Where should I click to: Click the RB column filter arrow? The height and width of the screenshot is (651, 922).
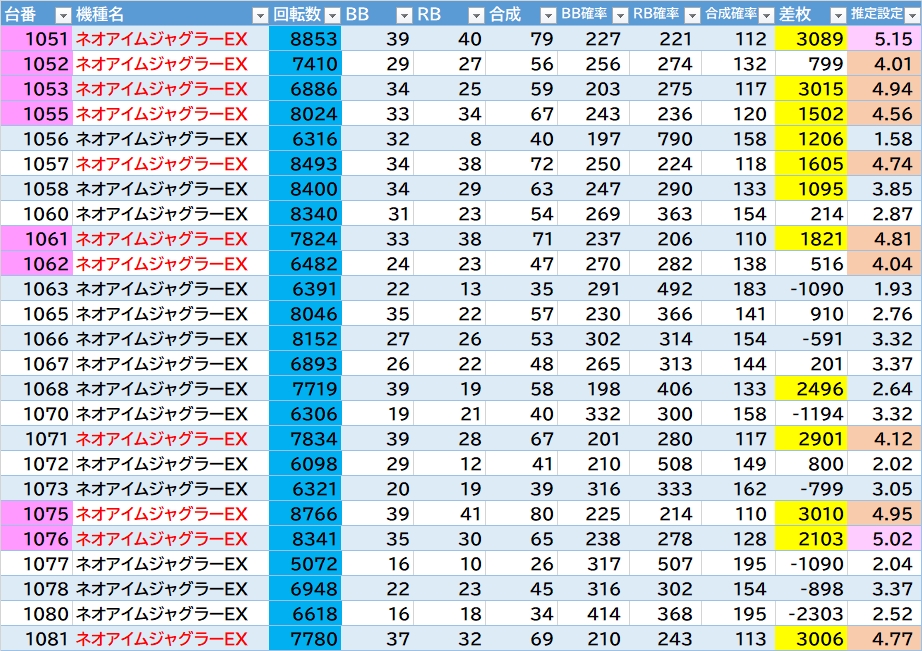[x=476, y=15]
